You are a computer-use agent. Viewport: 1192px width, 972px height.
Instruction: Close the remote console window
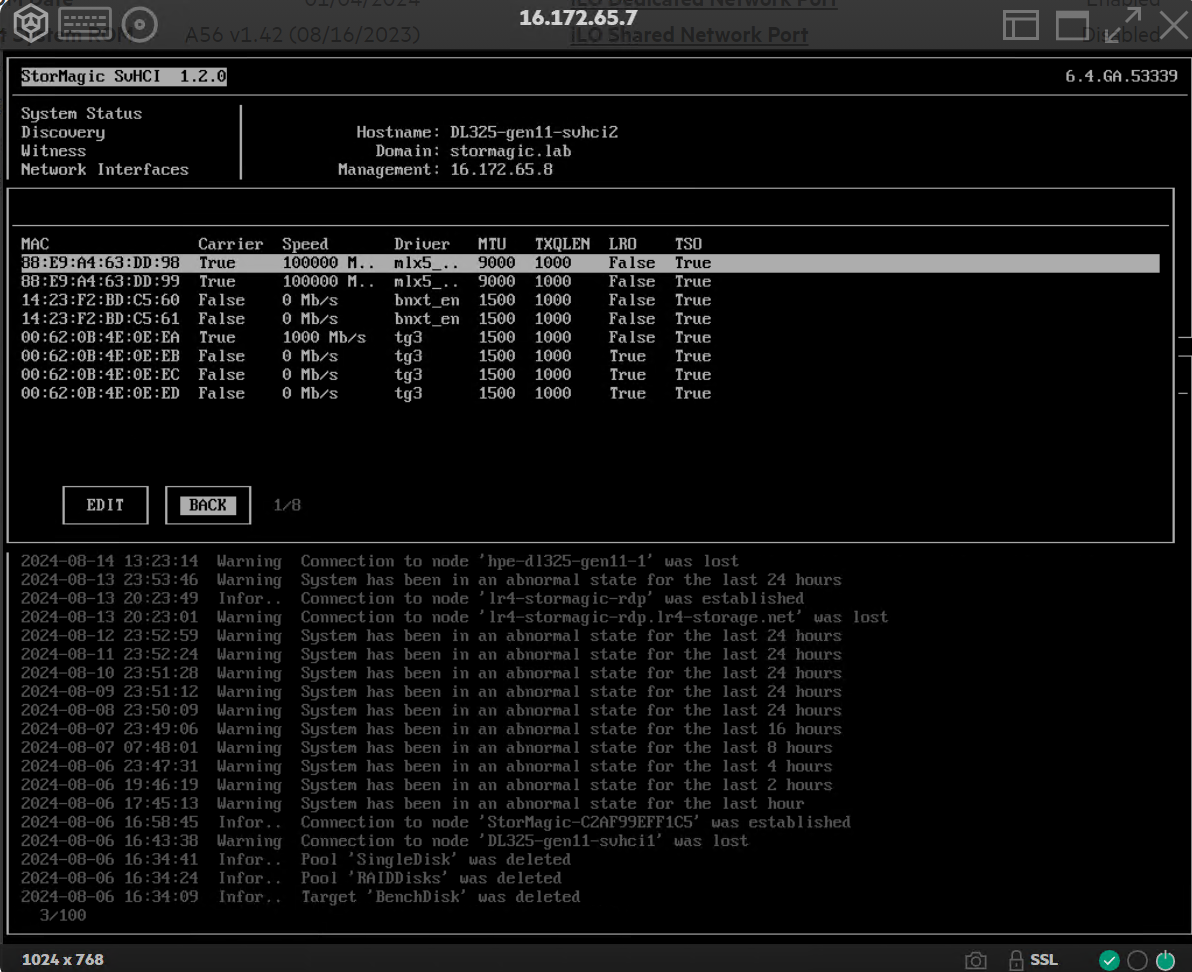click(1174, 24)
